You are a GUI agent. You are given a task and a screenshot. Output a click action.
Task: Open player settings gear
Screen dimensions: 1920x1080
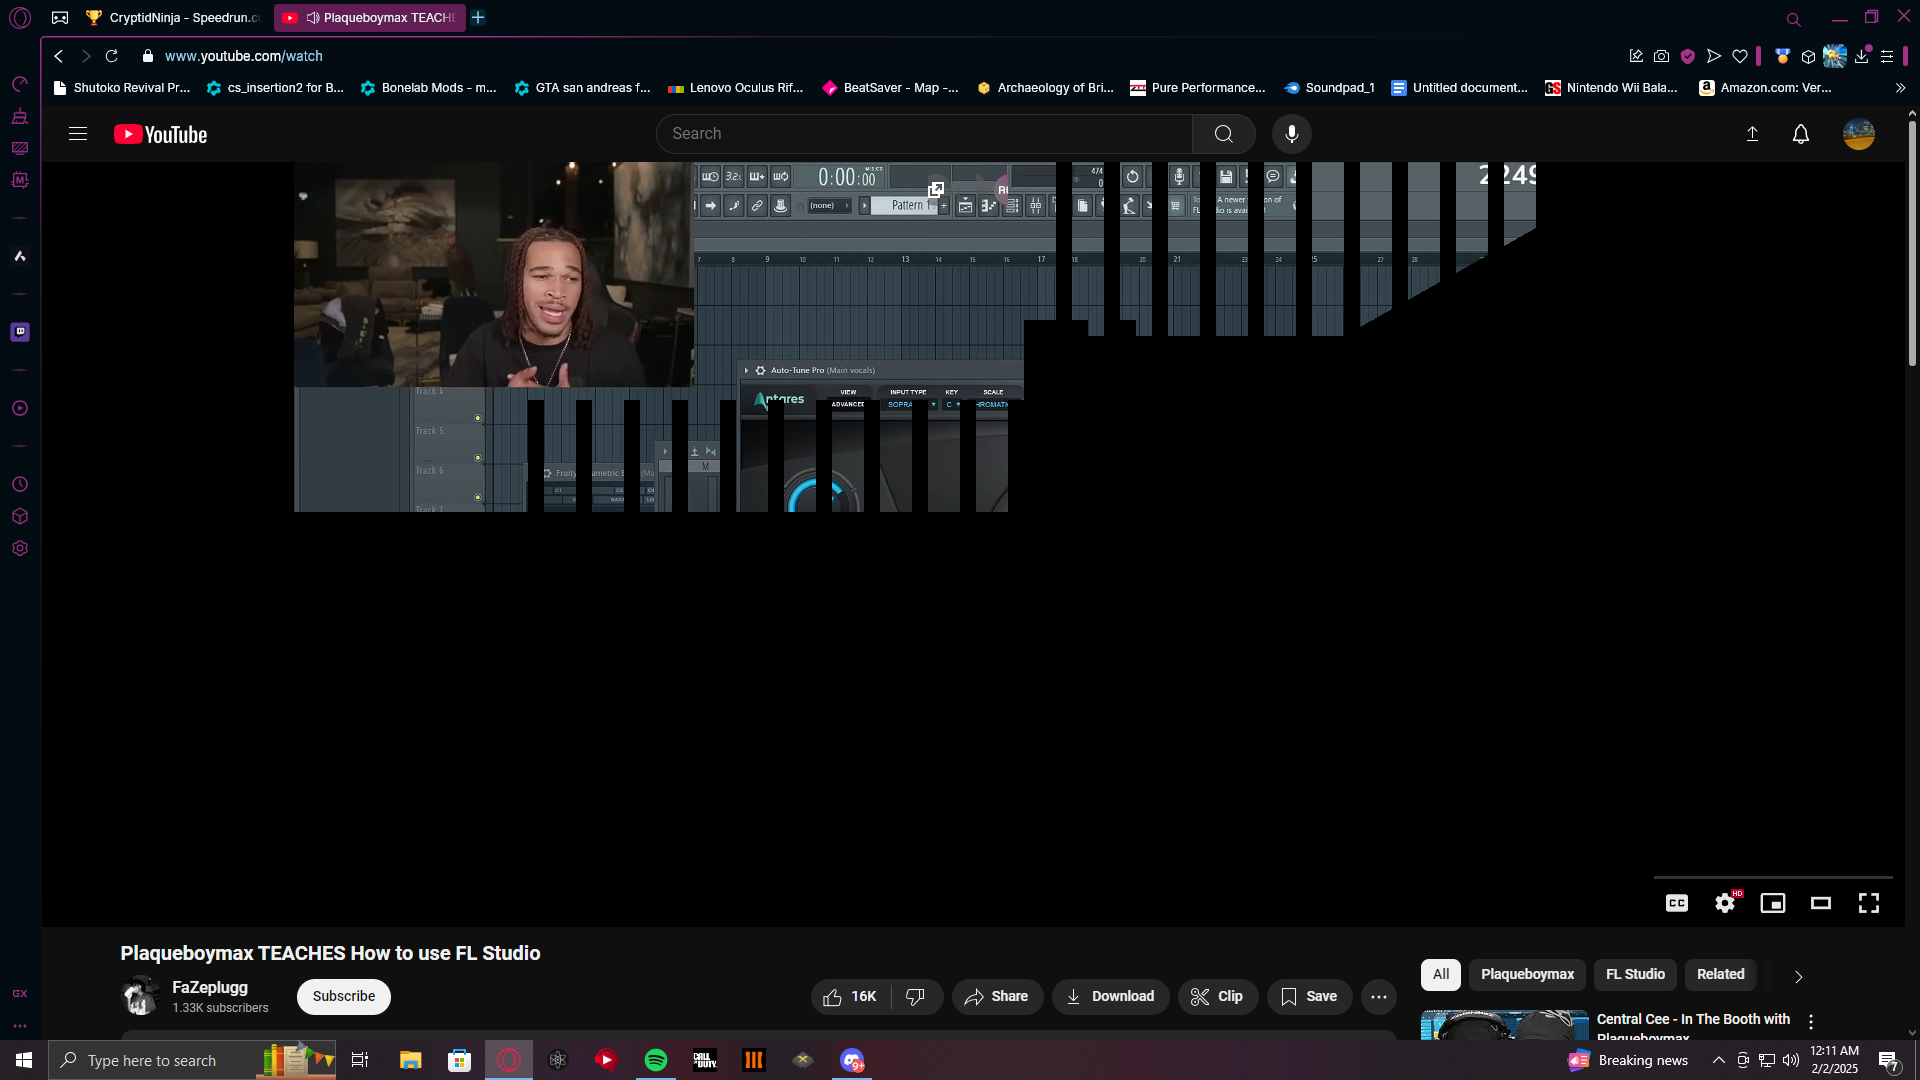[x=1725, y=903]
